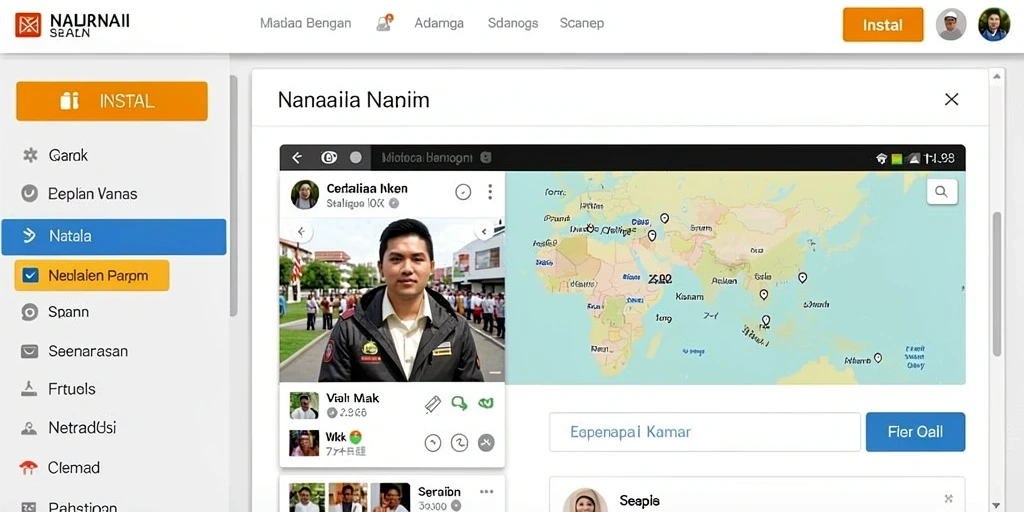
Task: Click the map search magnifier button
Action: pos(942,192)
